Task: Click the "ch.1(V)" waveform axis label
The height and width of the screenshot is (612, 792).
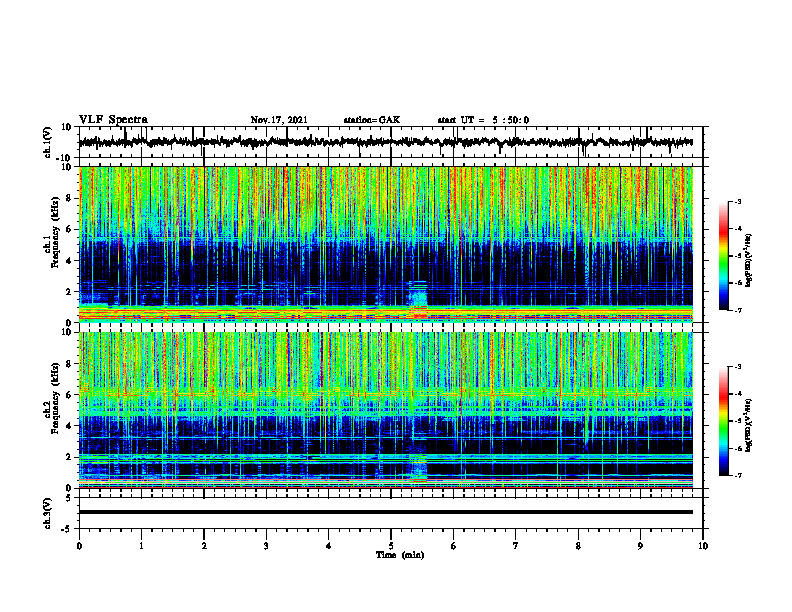Action: pyautogui.click(x=48, y=142)
